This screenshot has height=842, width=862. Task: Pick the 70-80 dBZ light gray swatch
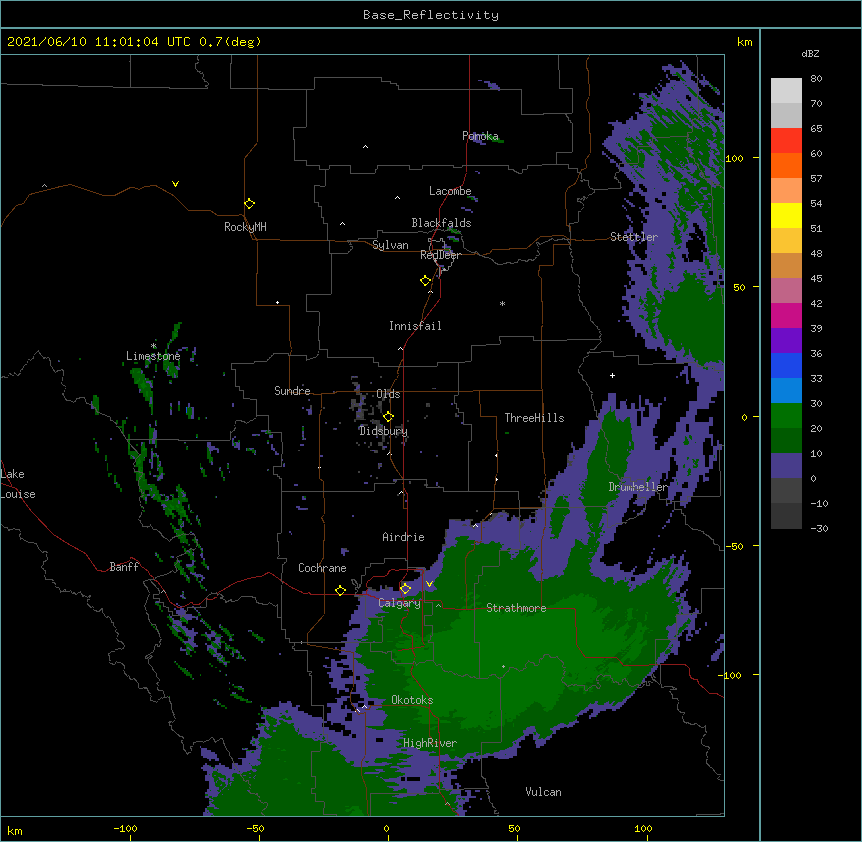(x=786, y=91)
